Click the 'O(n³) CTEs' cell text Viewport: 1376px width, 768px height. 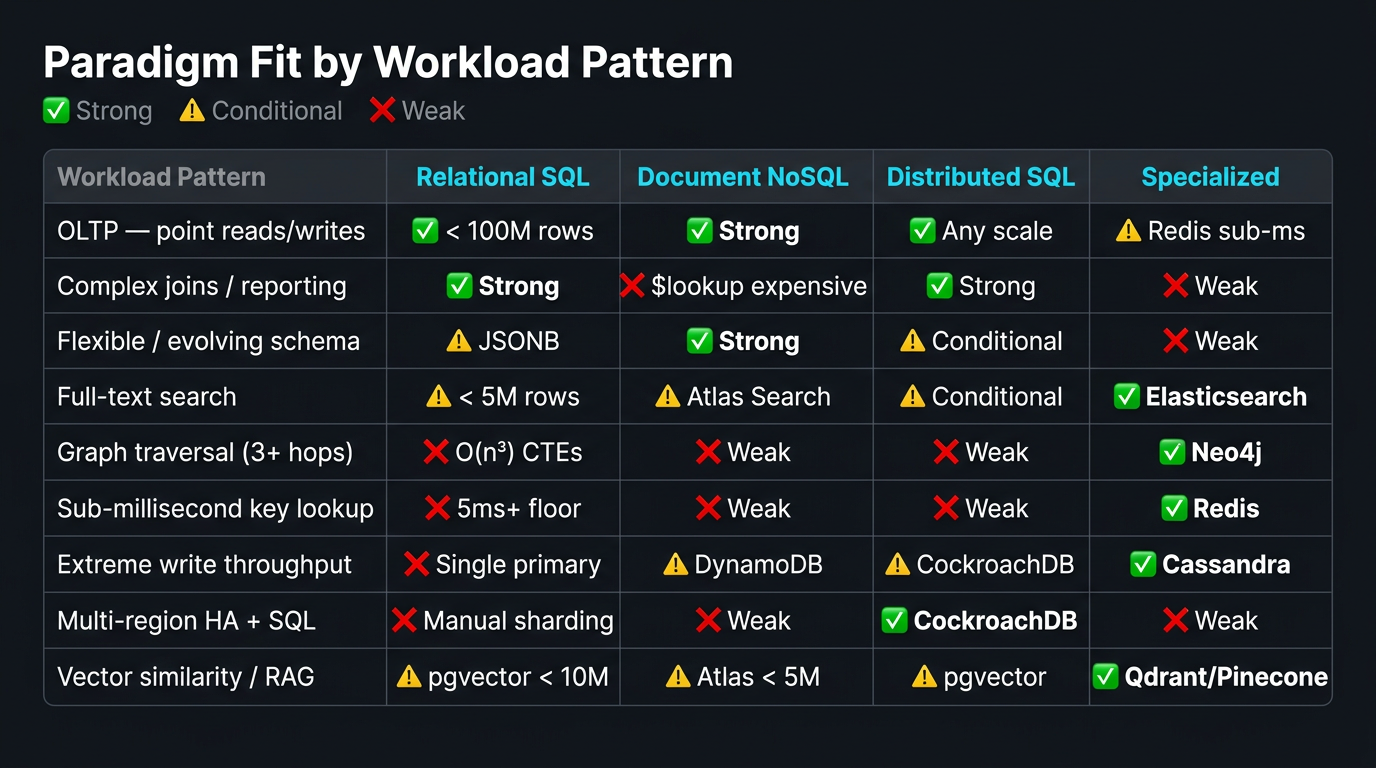point(518,452)
